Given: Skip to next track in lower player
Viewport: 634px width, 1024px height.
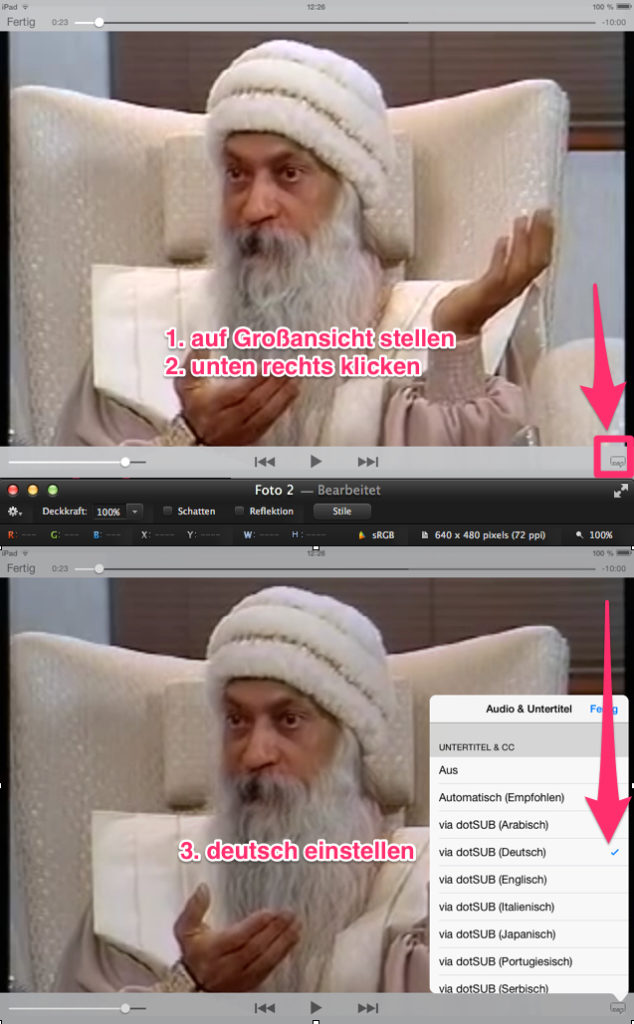Looking at the screenshot, I should pos(368,1008).
